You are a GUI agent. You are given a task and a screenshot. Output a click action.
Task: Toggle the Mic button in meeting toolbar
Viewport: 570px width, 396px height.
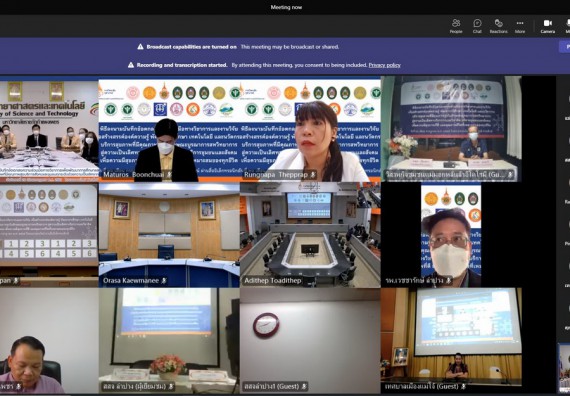coord(567,26)
